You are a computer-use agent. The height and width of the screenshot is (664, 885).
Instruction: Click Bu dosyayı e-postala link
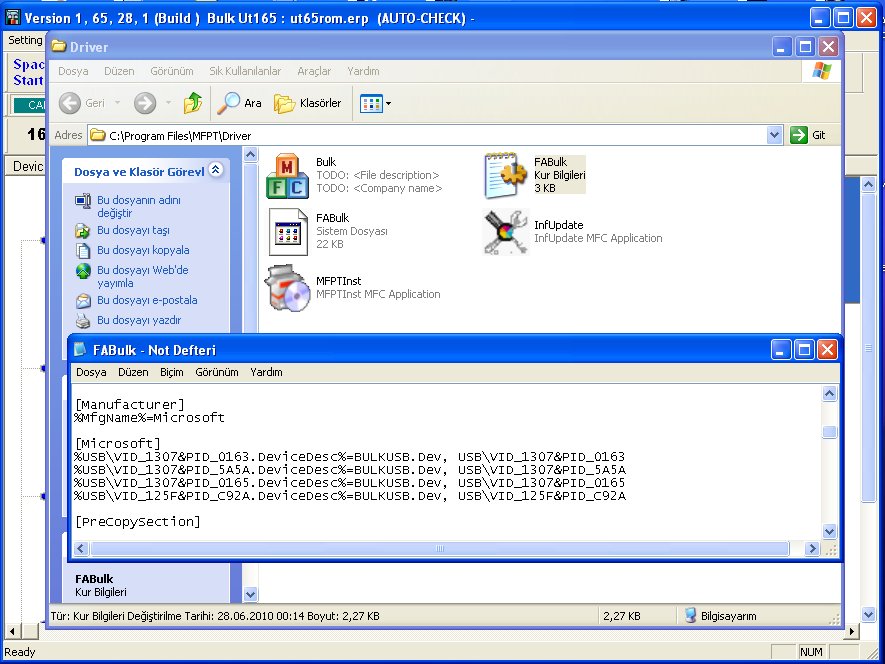(x=147, y=300)
